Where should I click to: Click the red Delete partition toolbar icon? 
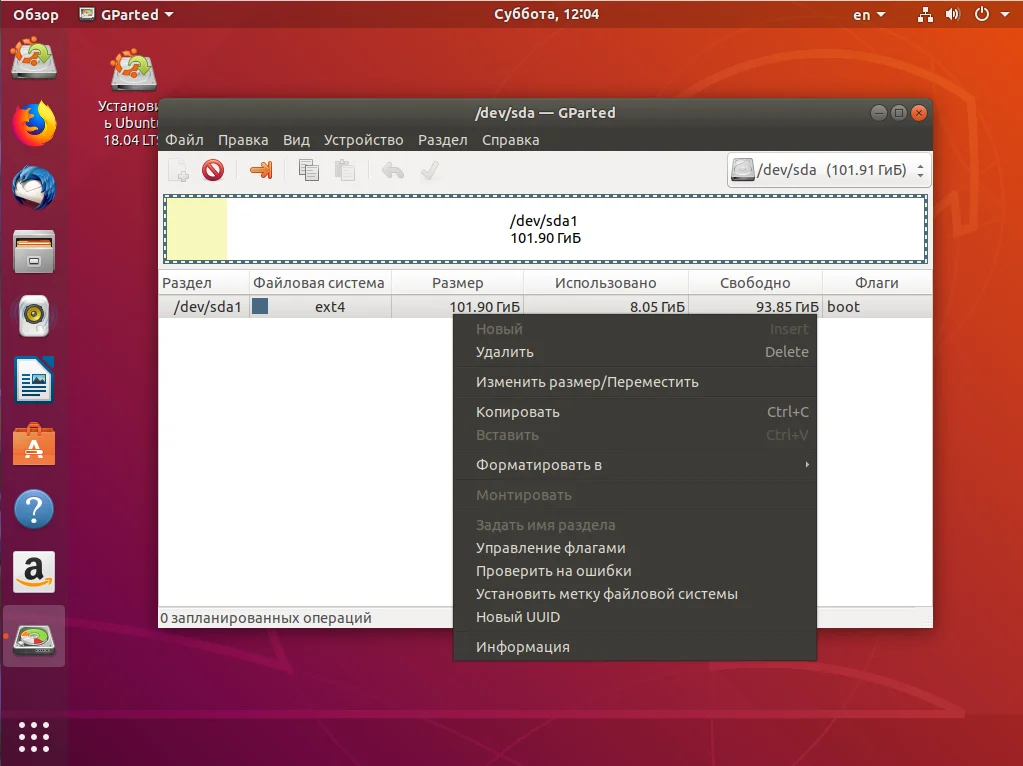[x=212, y=170]
